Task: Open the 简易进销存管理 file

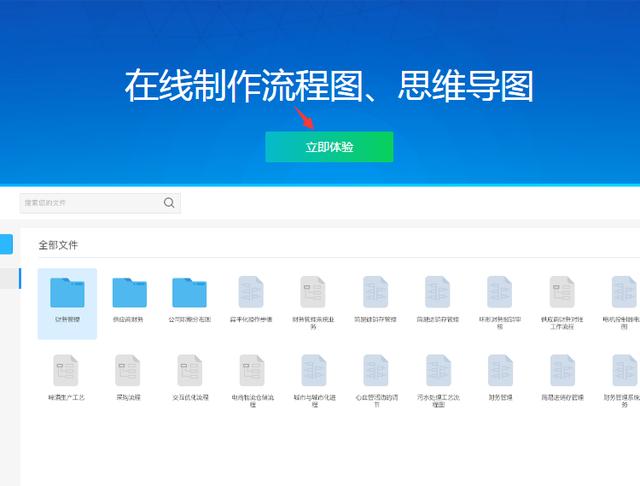Action: (376, 293)
